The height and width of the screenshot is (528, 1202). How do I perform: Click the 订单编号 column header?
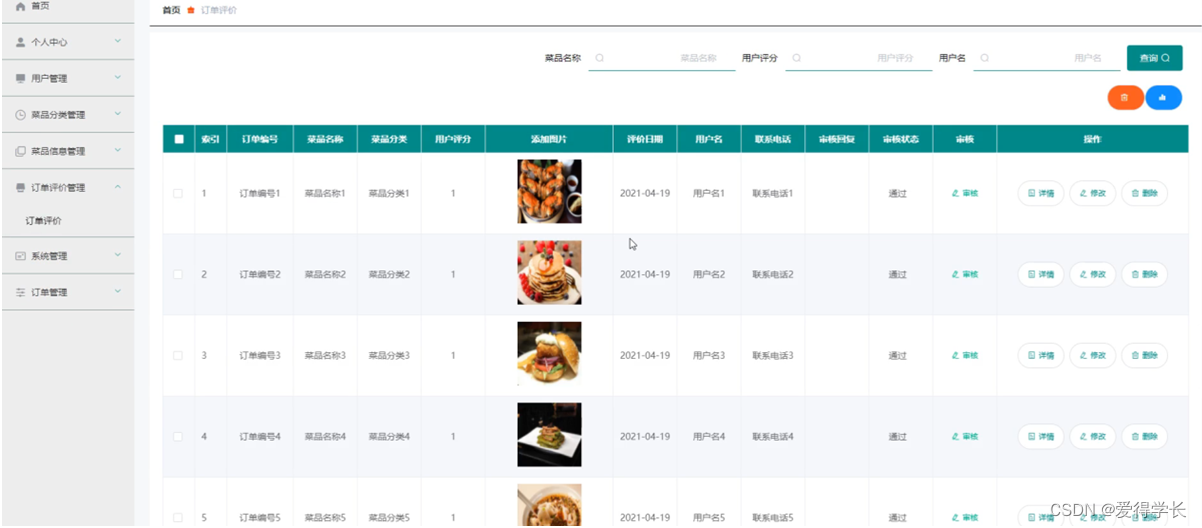click(x=260, y=139)
